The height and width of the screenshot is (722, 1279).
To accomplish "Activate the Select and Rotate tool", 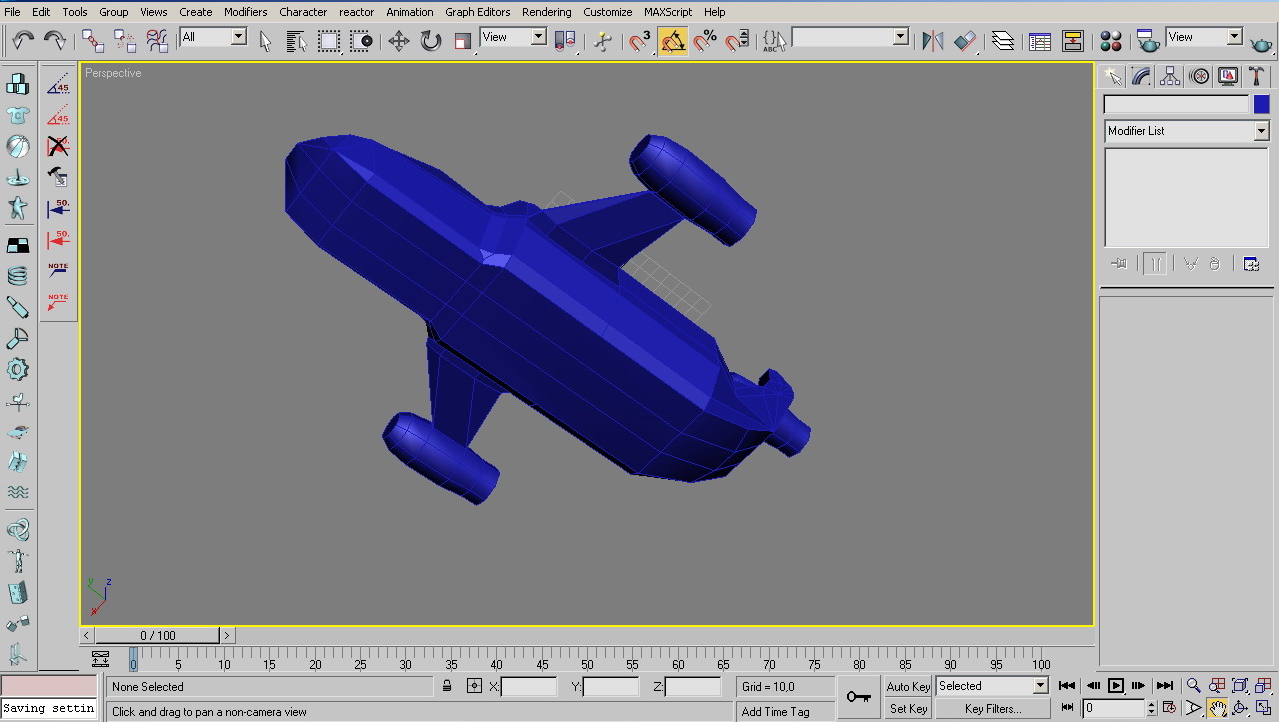I will coord(431,41).
